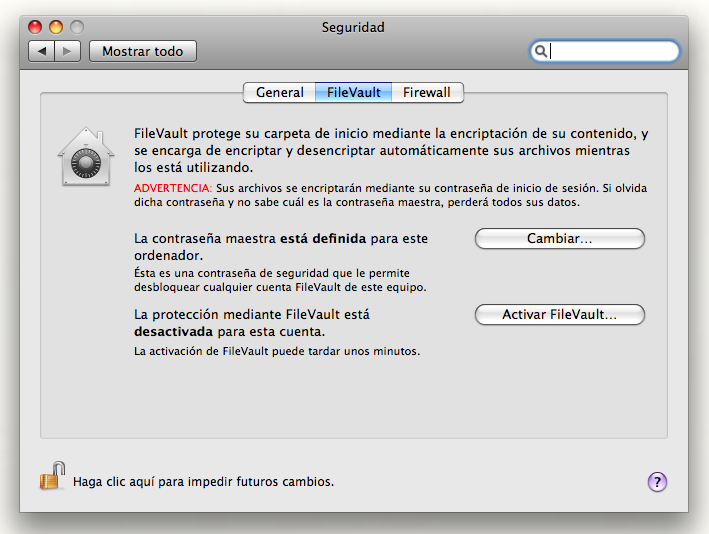Screen dimensions: 709x534
Task: Focus the search input field
Action: [x=605, y=51]
